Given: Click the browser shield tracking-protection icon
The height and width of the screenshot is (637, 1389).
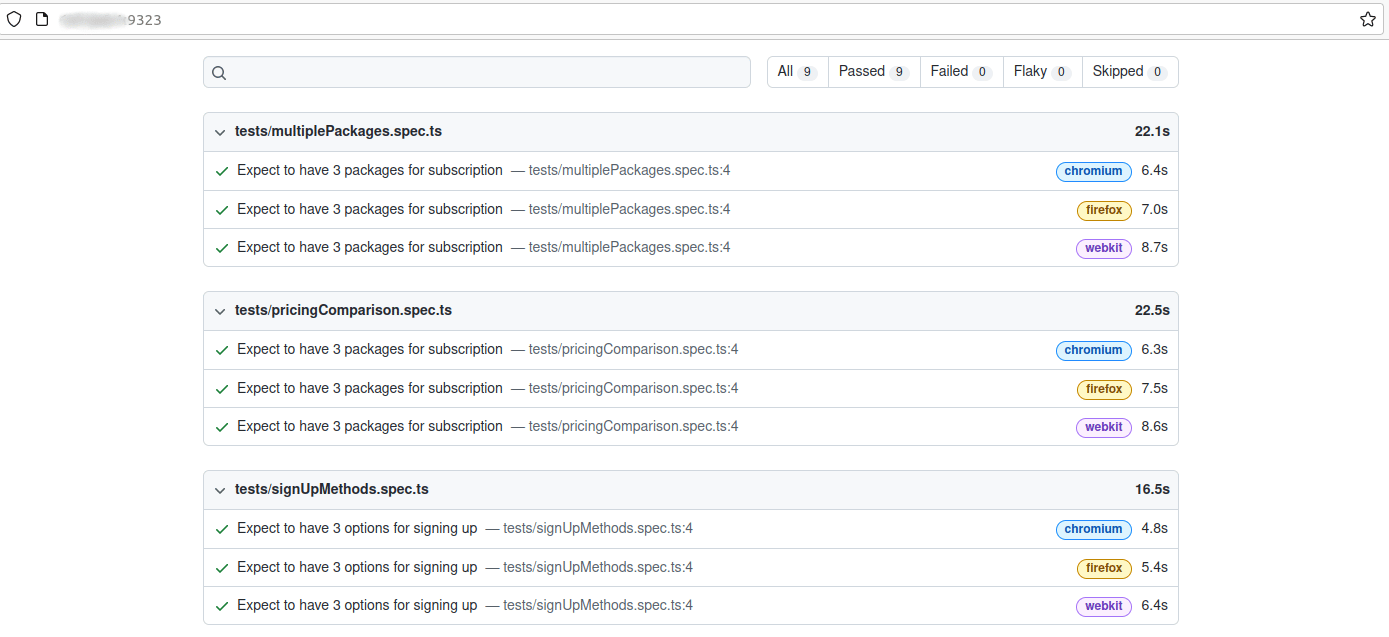Looking at the screenshot, I should [14, 19].
